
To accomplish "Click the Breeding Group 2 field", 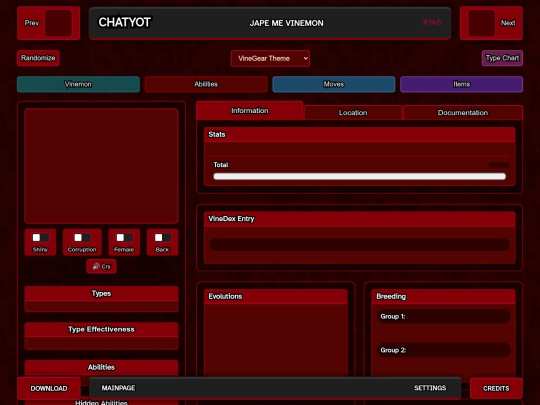I will tap(444, 350).
